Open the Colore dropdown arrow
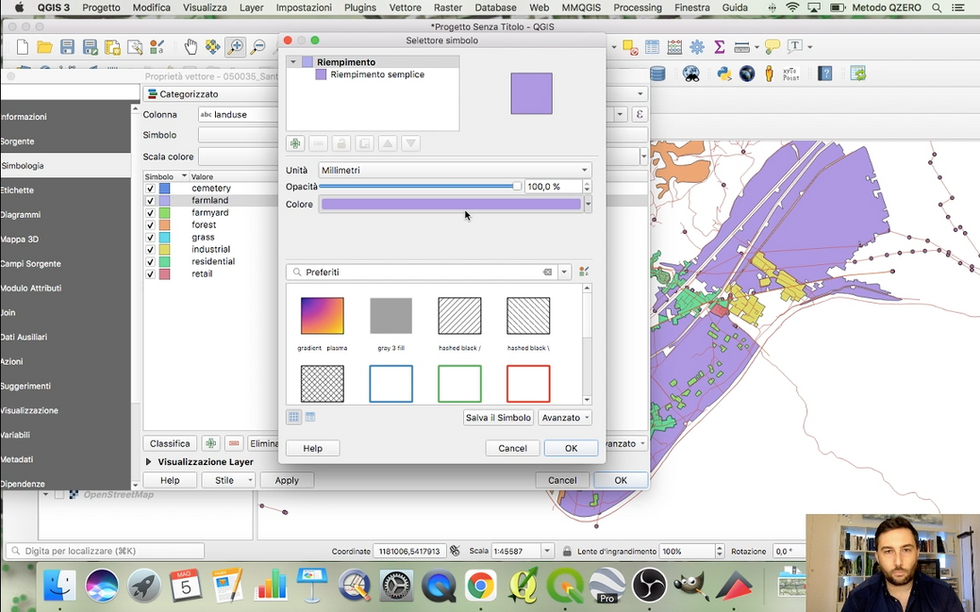This screenshot has height=612, width=980. tap(587, 204)
